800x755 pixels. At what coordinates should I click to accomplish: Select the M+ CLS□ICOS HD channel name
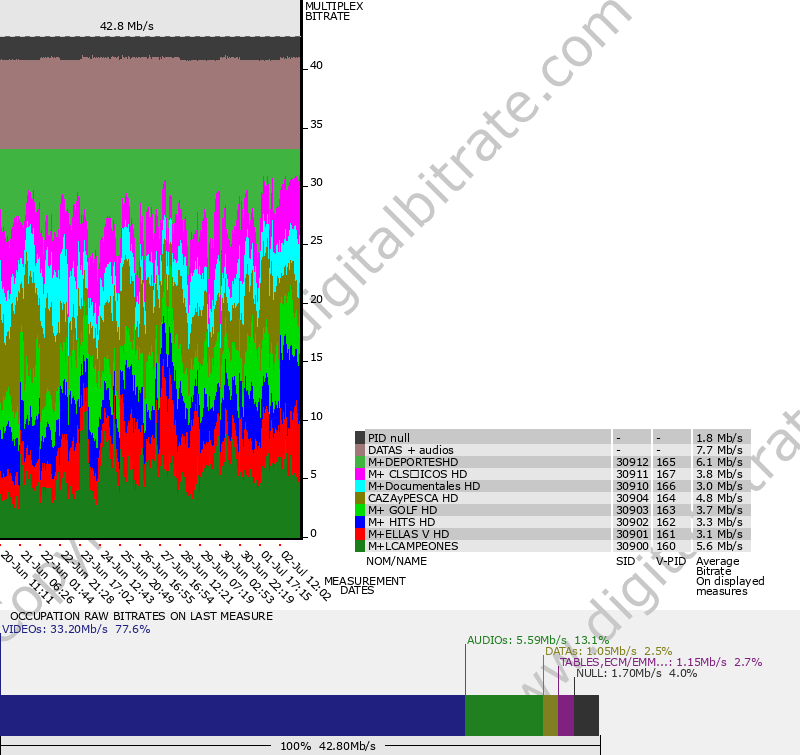click(x=417, y=474)
